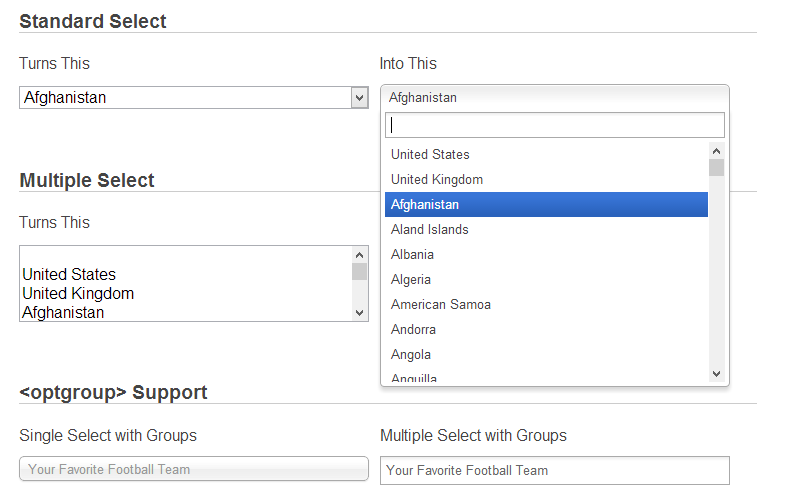Collapse the Chosen Afghanistan selected header
Viewport: 800px width, 494px height.
555,97
